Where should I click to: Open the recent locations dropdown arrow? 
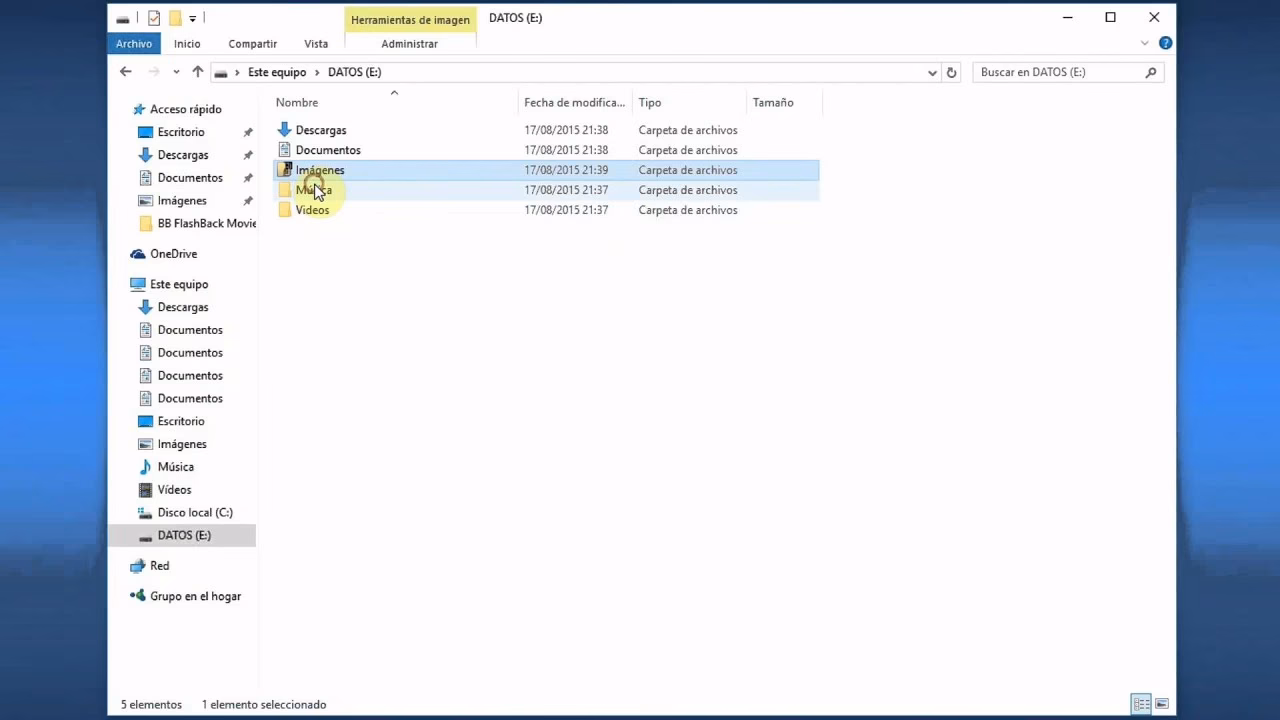click(176, 72)
